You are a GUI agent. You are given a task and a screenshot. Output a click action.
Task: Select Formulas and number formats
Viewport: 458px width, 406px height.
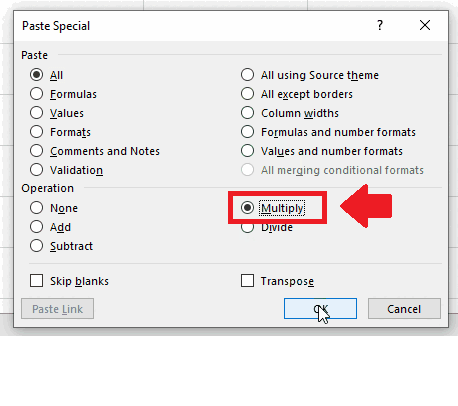tap(247, 132)
